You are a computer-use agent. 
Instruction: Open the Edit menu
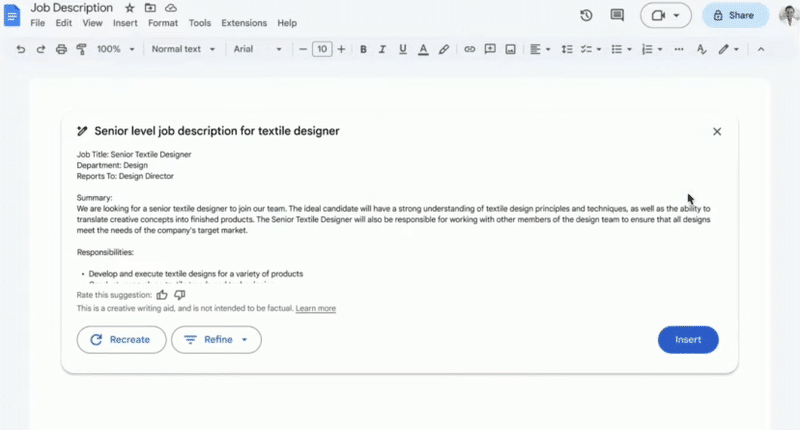(64, 23)
